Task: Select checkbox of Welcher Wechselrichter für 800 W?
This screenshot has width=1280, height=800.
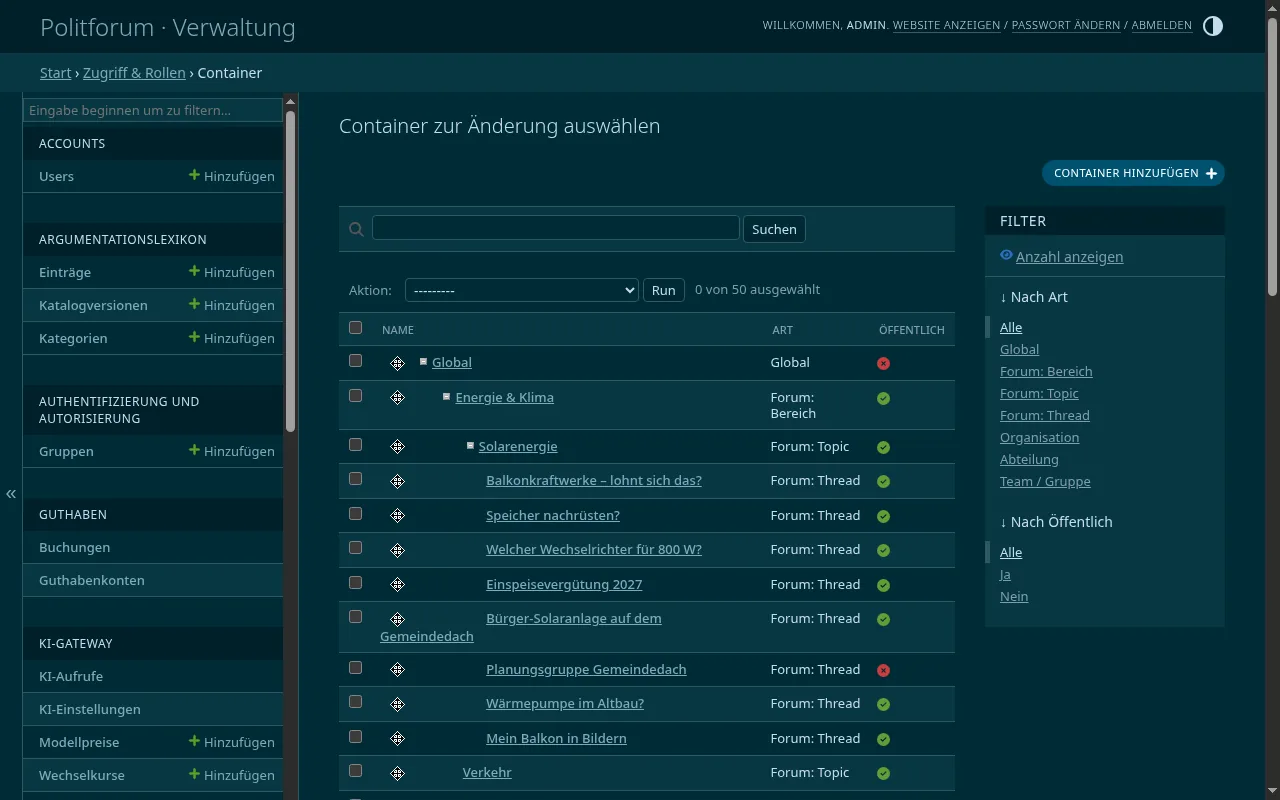Action: click(355, 547)
